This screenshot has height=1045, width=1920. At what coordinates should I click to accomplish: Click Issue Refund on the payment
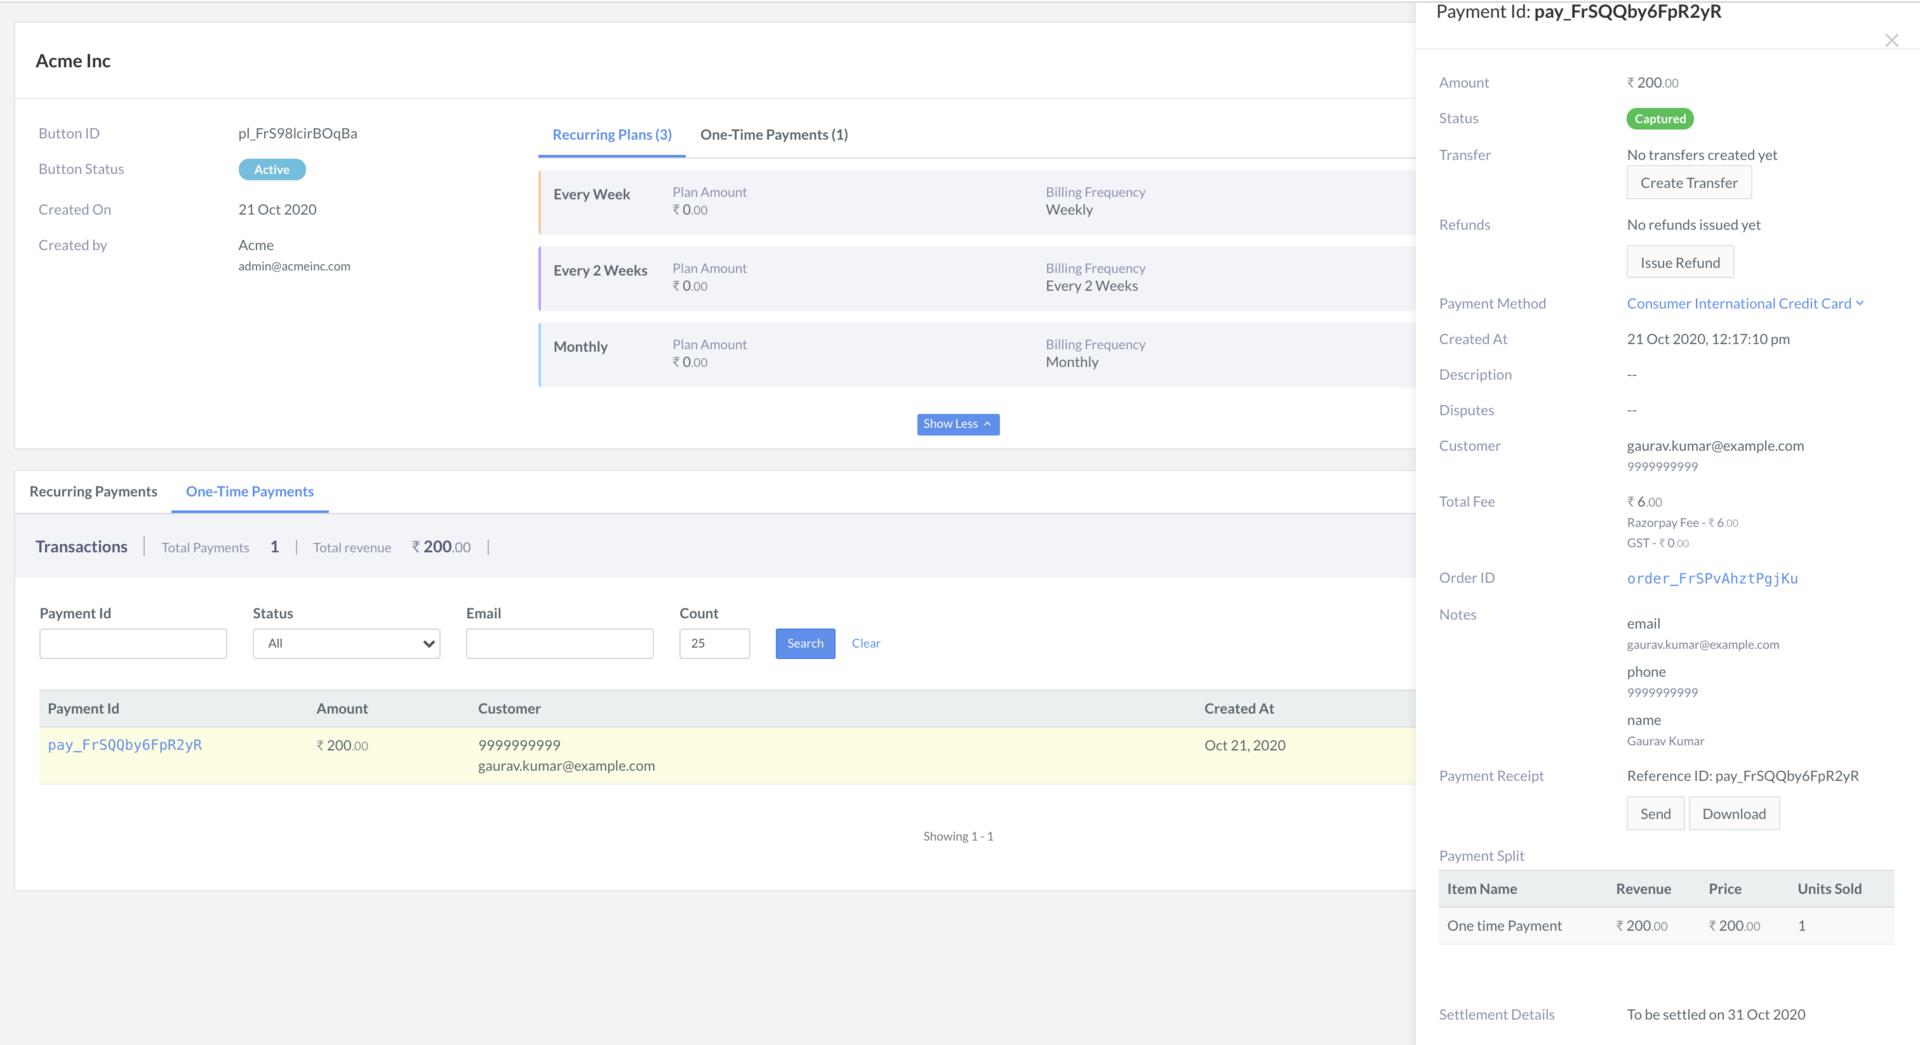click(1680, 261)
